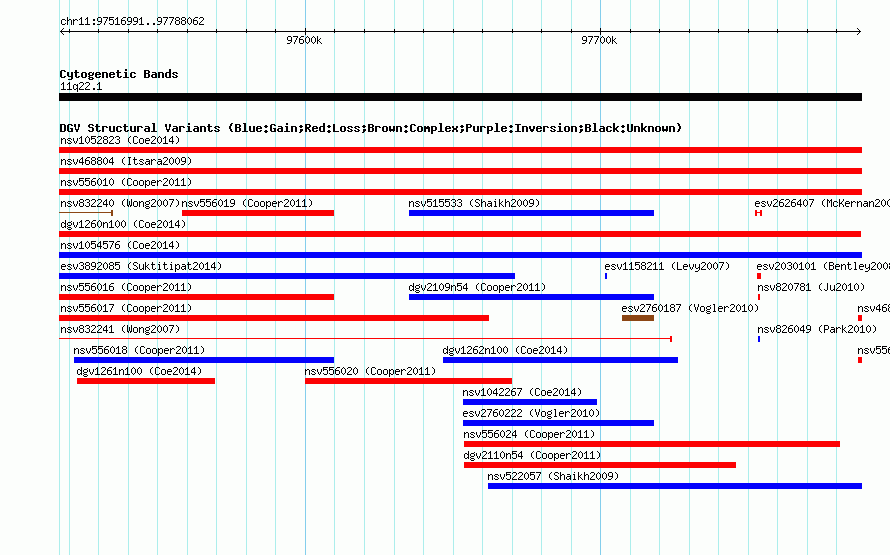Open the nsv1042267 (Coe2014) label
The width and height of the screenshot is (890, 555).
tap(522, 392)
